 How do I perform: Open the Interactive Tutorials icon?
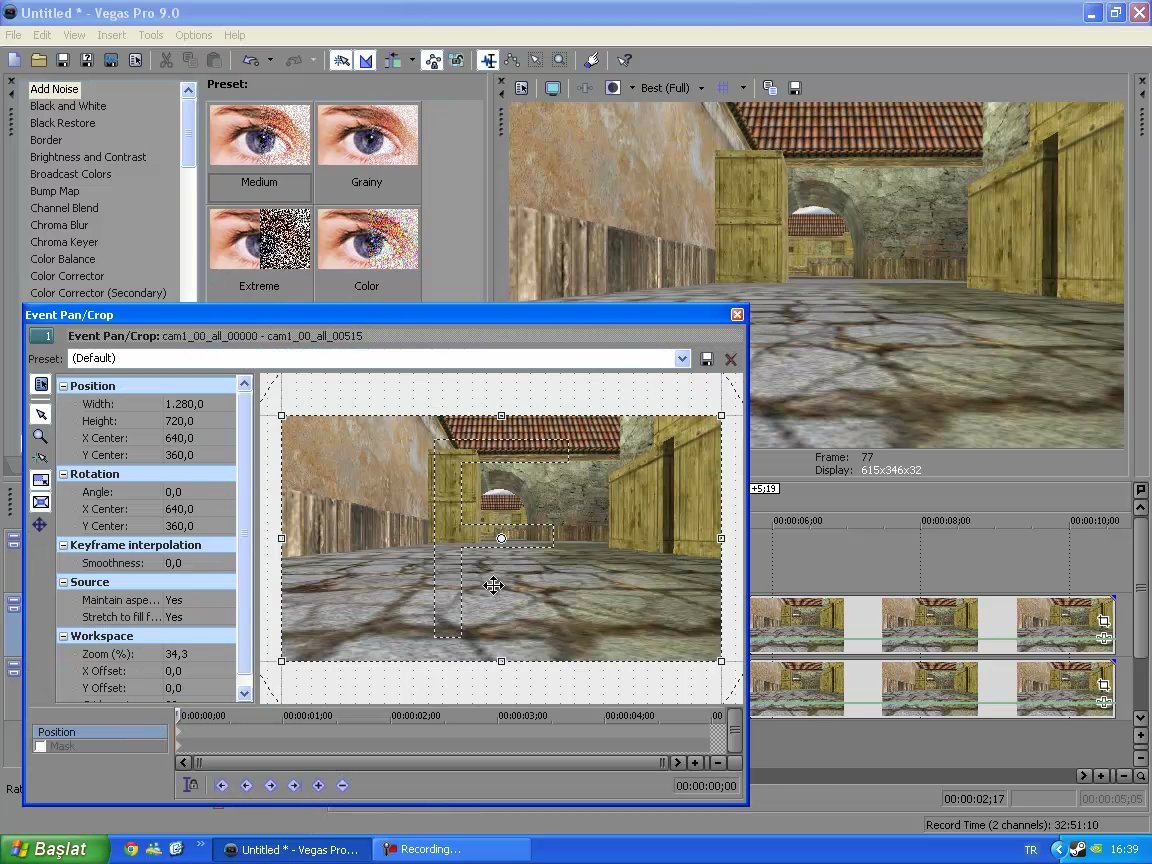(x=591, y=60)
